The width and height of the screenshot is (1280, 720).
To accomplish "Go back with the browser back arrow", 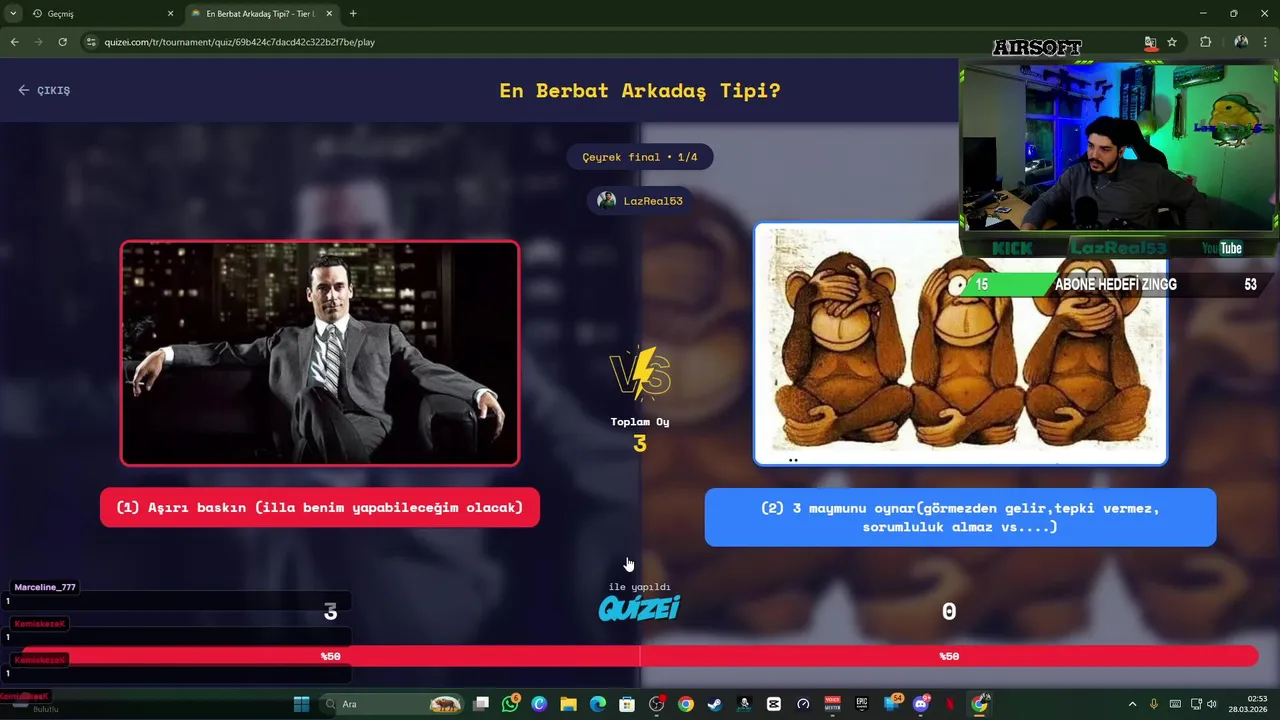I will point(14,42).
